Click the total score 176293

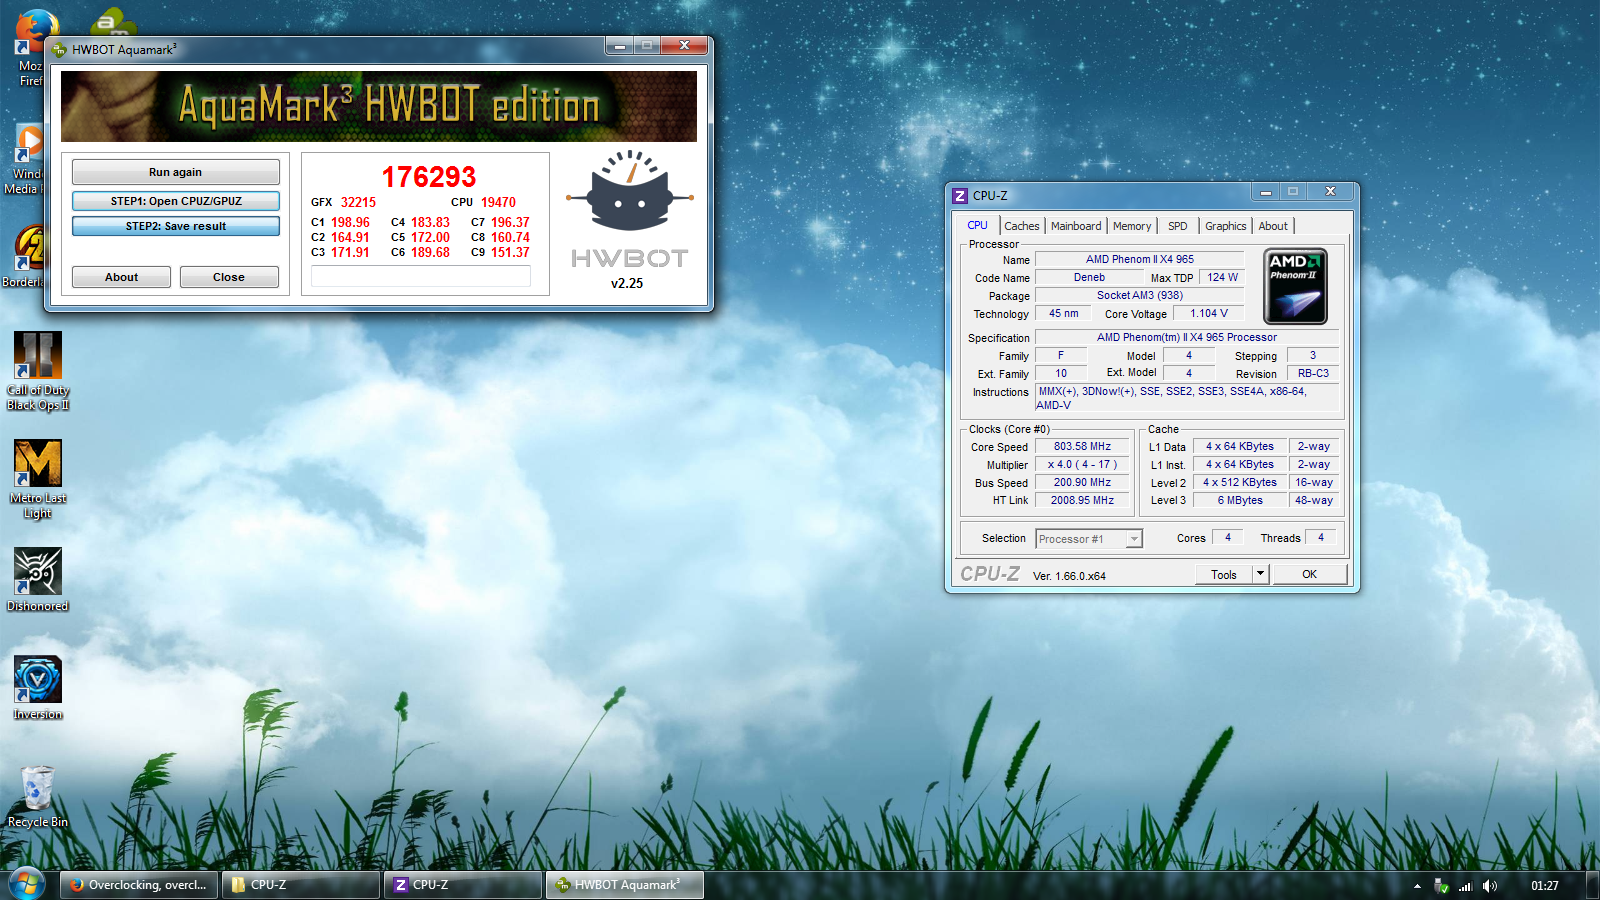(x=429, y=177)
